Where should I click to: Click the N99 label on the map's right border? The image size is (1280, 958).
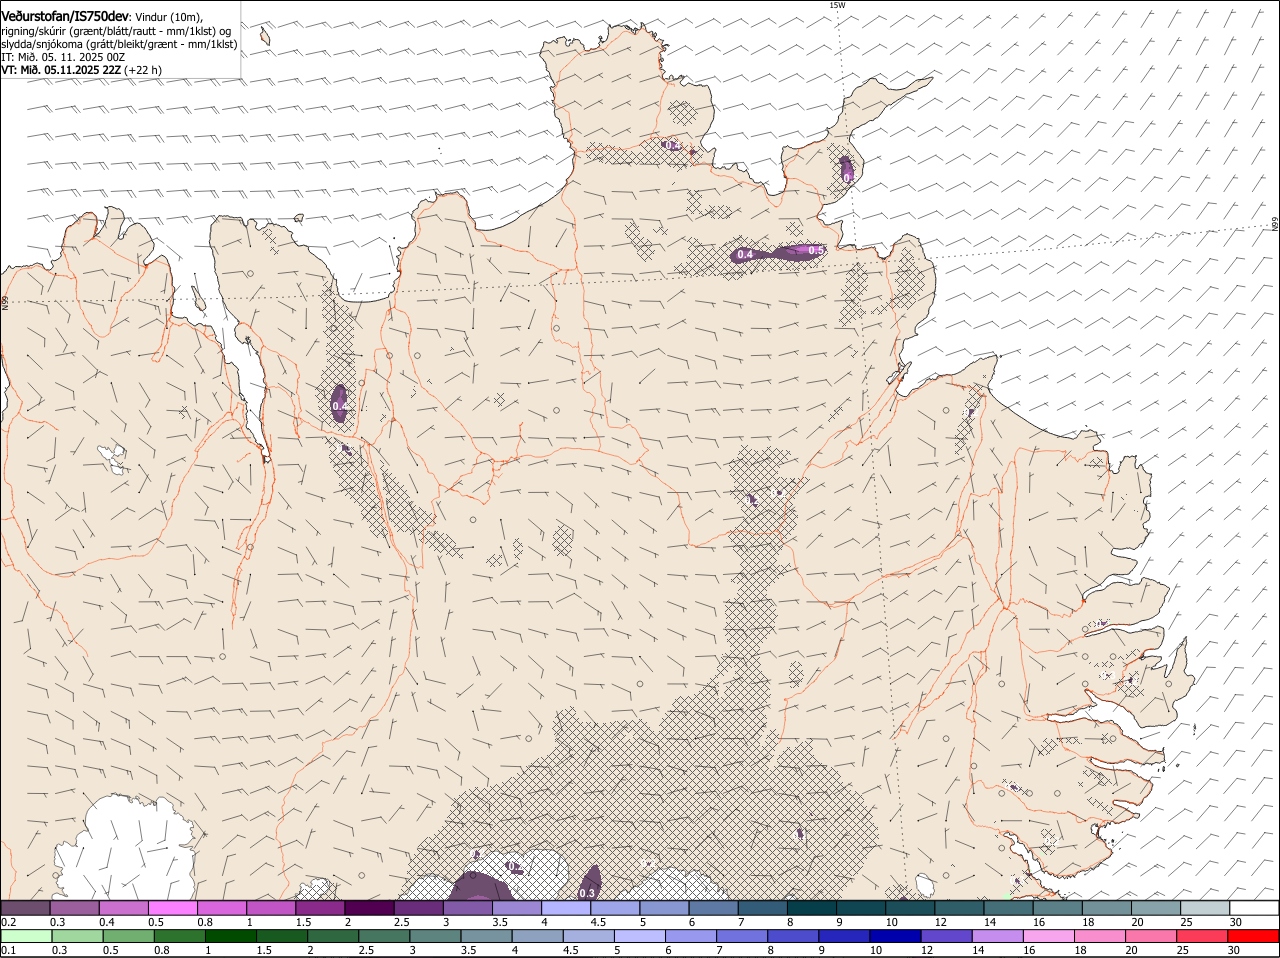pyautogui.click(x=1275, y=224)
